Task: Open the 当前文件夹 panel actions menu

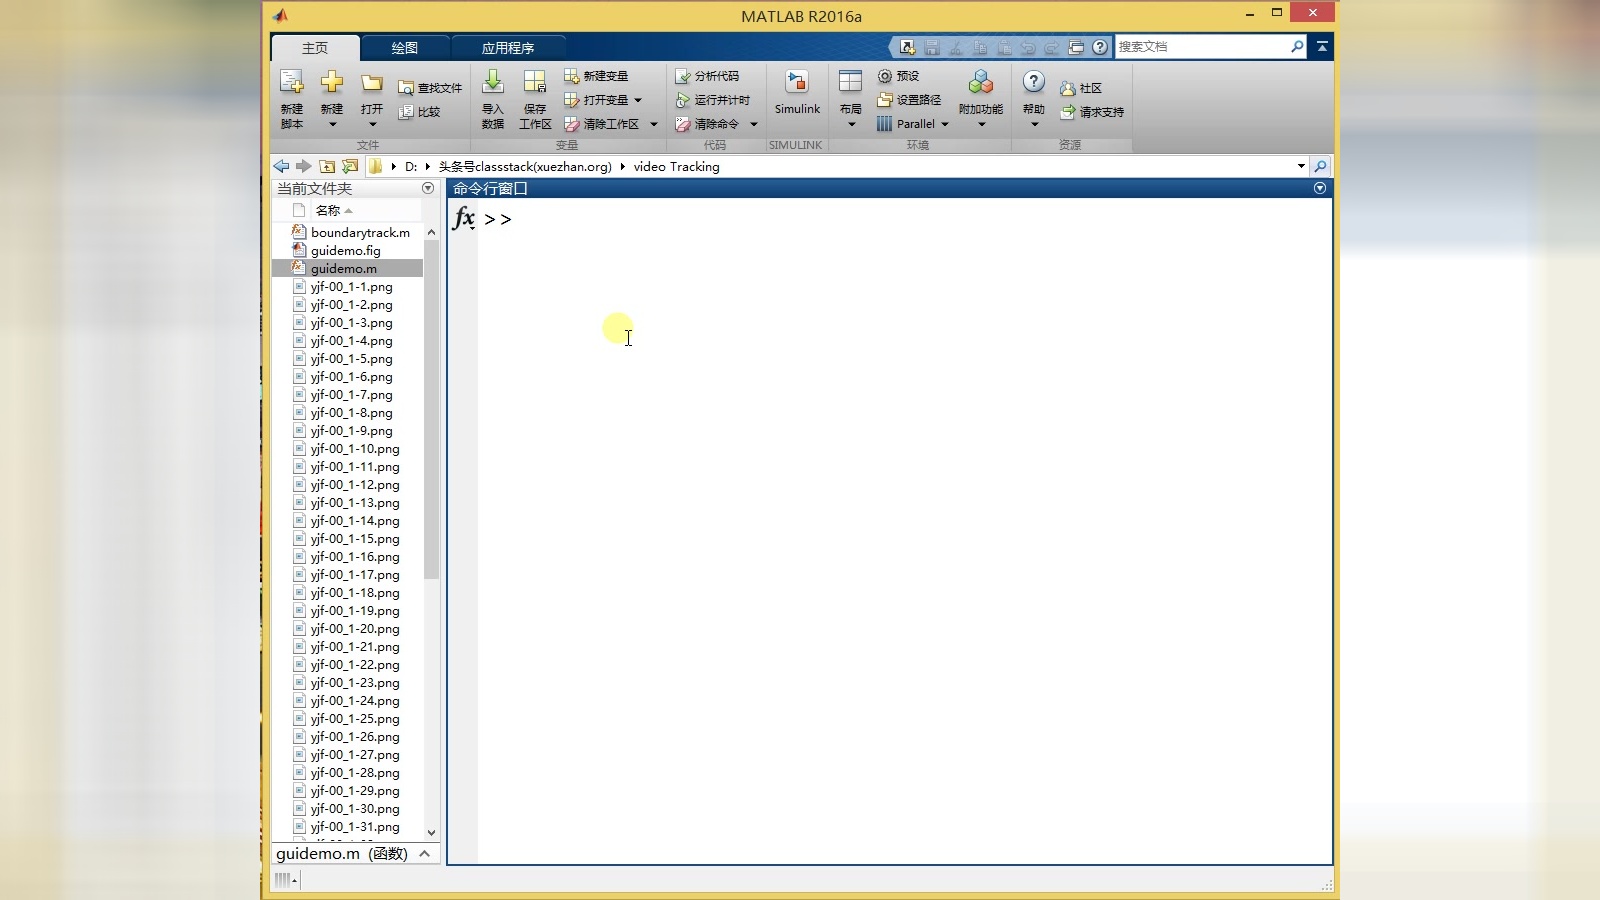Action: coord(428,188)
